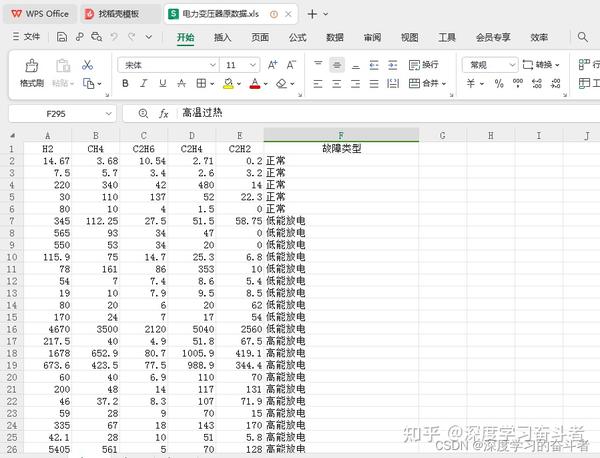Viewport: 600px width, 458px height.
Task: Click the Borders icon
Action: click(x=201, y=83)
